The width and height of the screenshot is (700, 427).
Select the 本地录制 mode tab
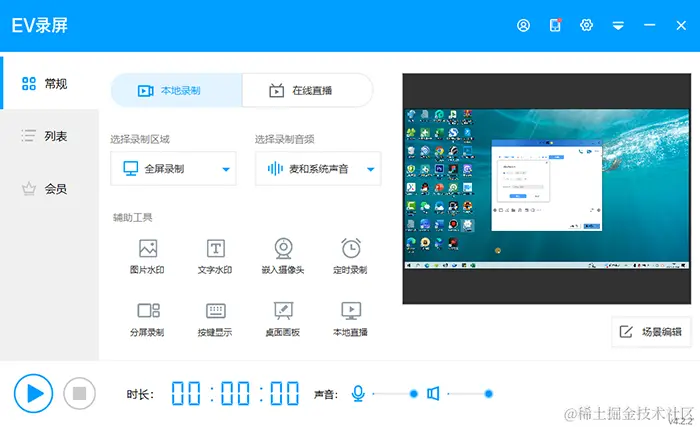(x=176, y=91)
